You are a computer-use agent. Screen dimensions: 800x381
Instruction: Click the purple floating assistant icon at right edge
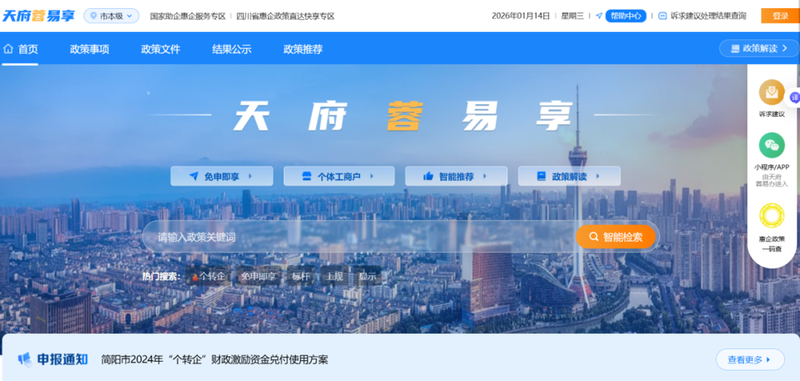[x=794, y=97]
